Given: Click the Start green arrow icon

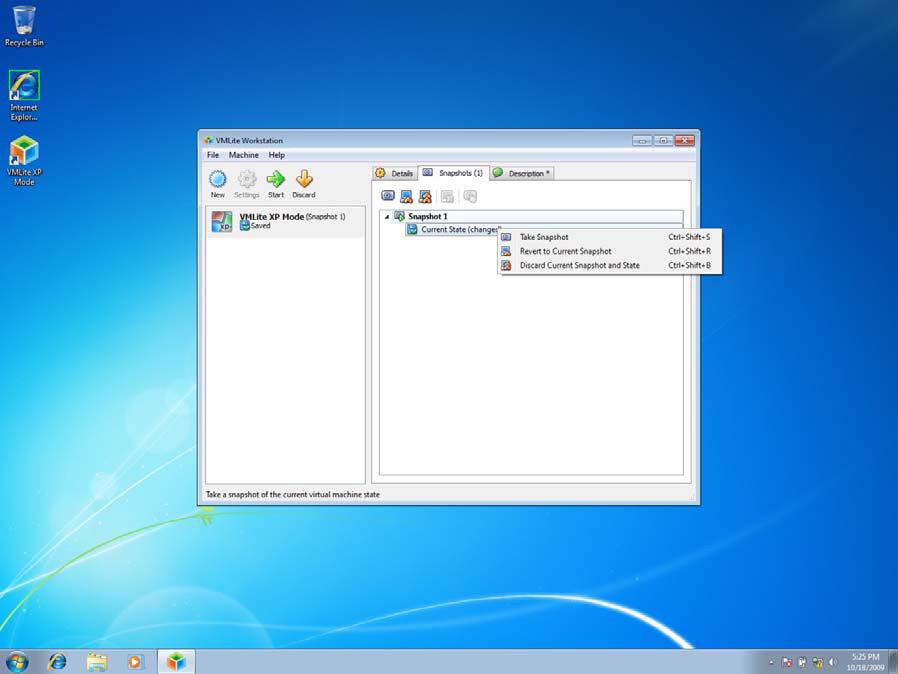Looking at the screenshot, I should (x=276, y=179).
